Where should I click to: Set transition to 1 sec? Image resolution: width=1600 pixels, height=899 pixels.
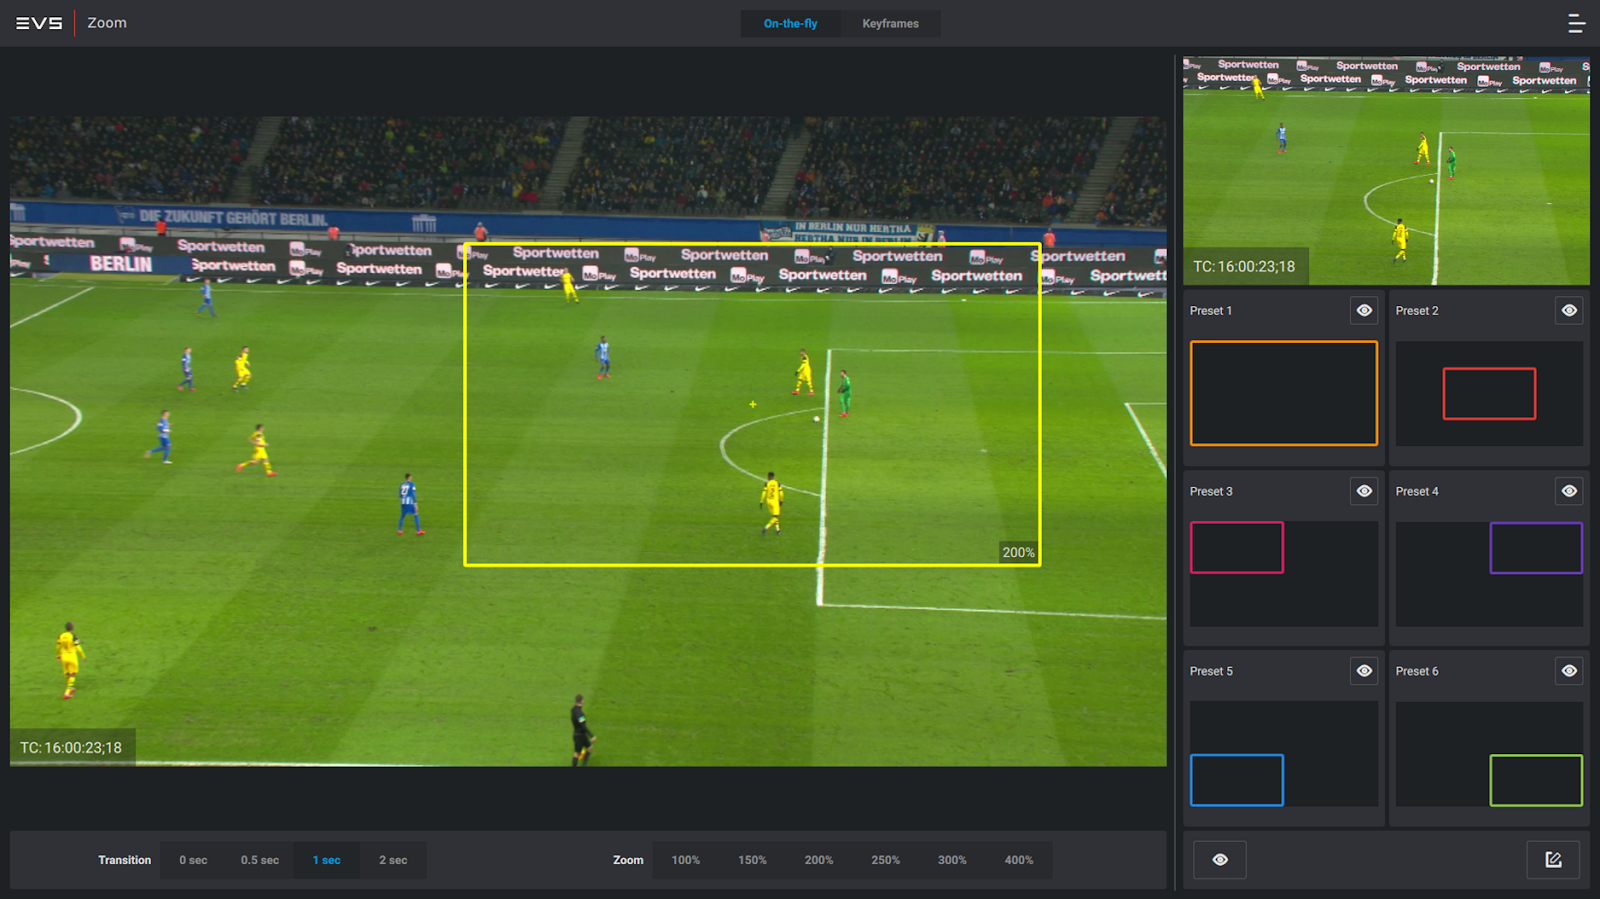(x=326, y=860)
